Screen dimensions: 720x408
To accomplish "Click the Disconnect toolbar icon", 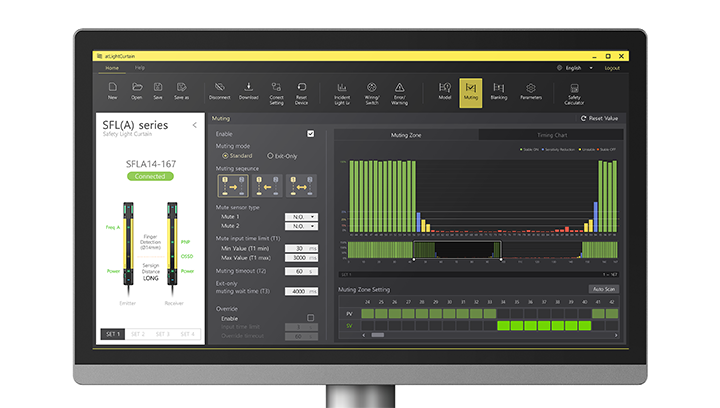I will click(219, 91).
